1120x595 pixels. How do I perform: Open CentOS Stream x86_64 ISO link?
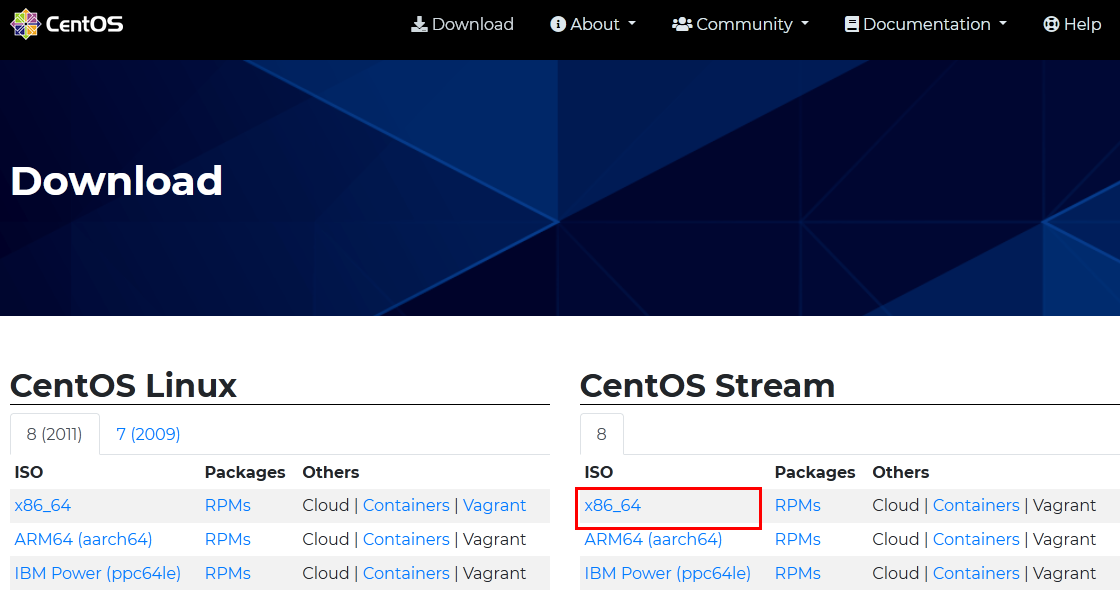coord(613,506)
